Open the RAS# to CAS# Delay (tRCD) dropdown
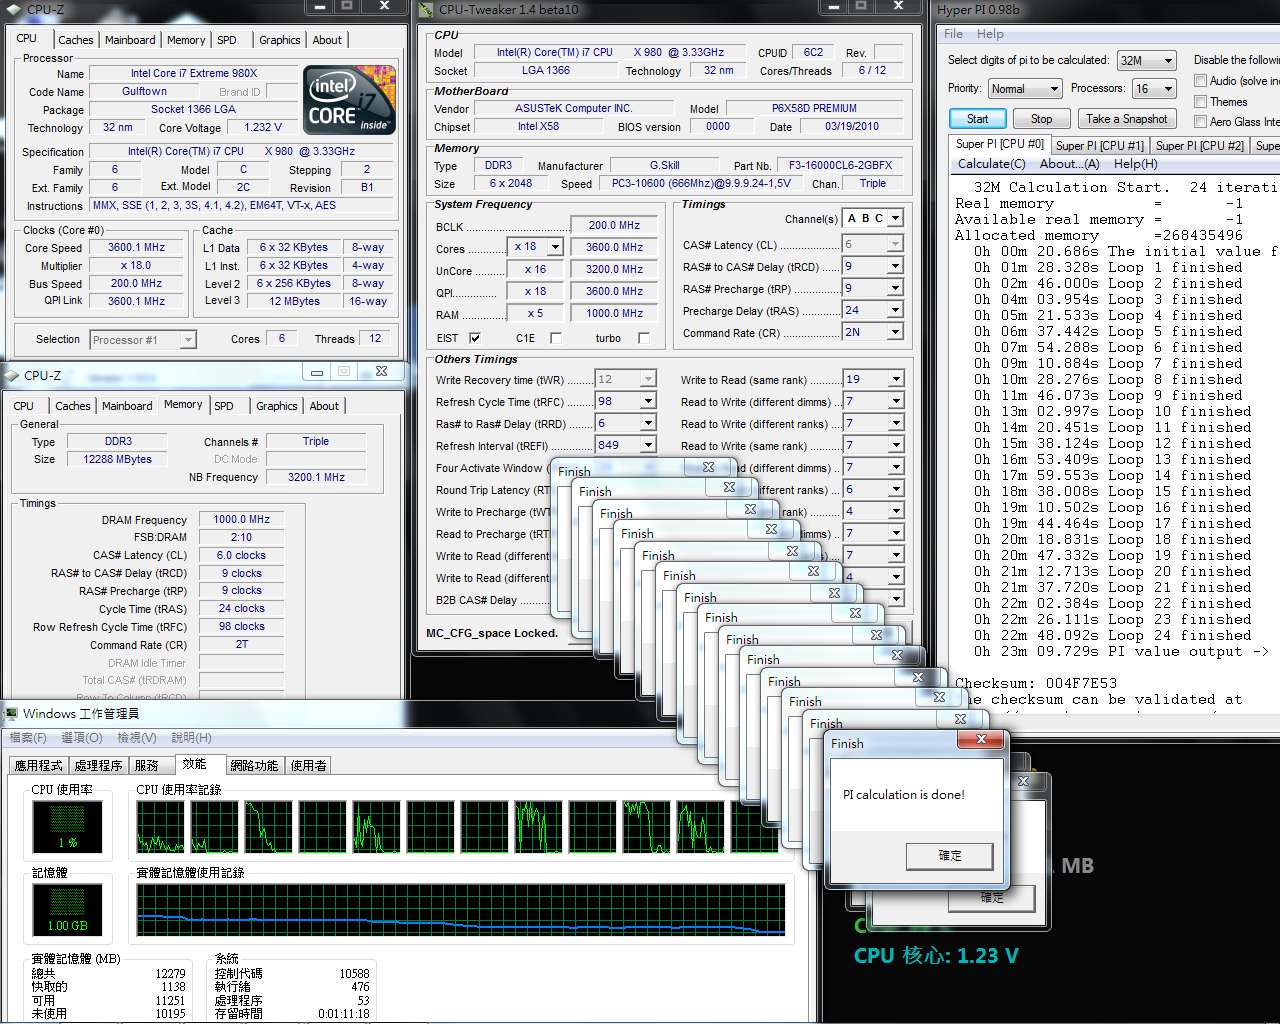 (895, 266)
